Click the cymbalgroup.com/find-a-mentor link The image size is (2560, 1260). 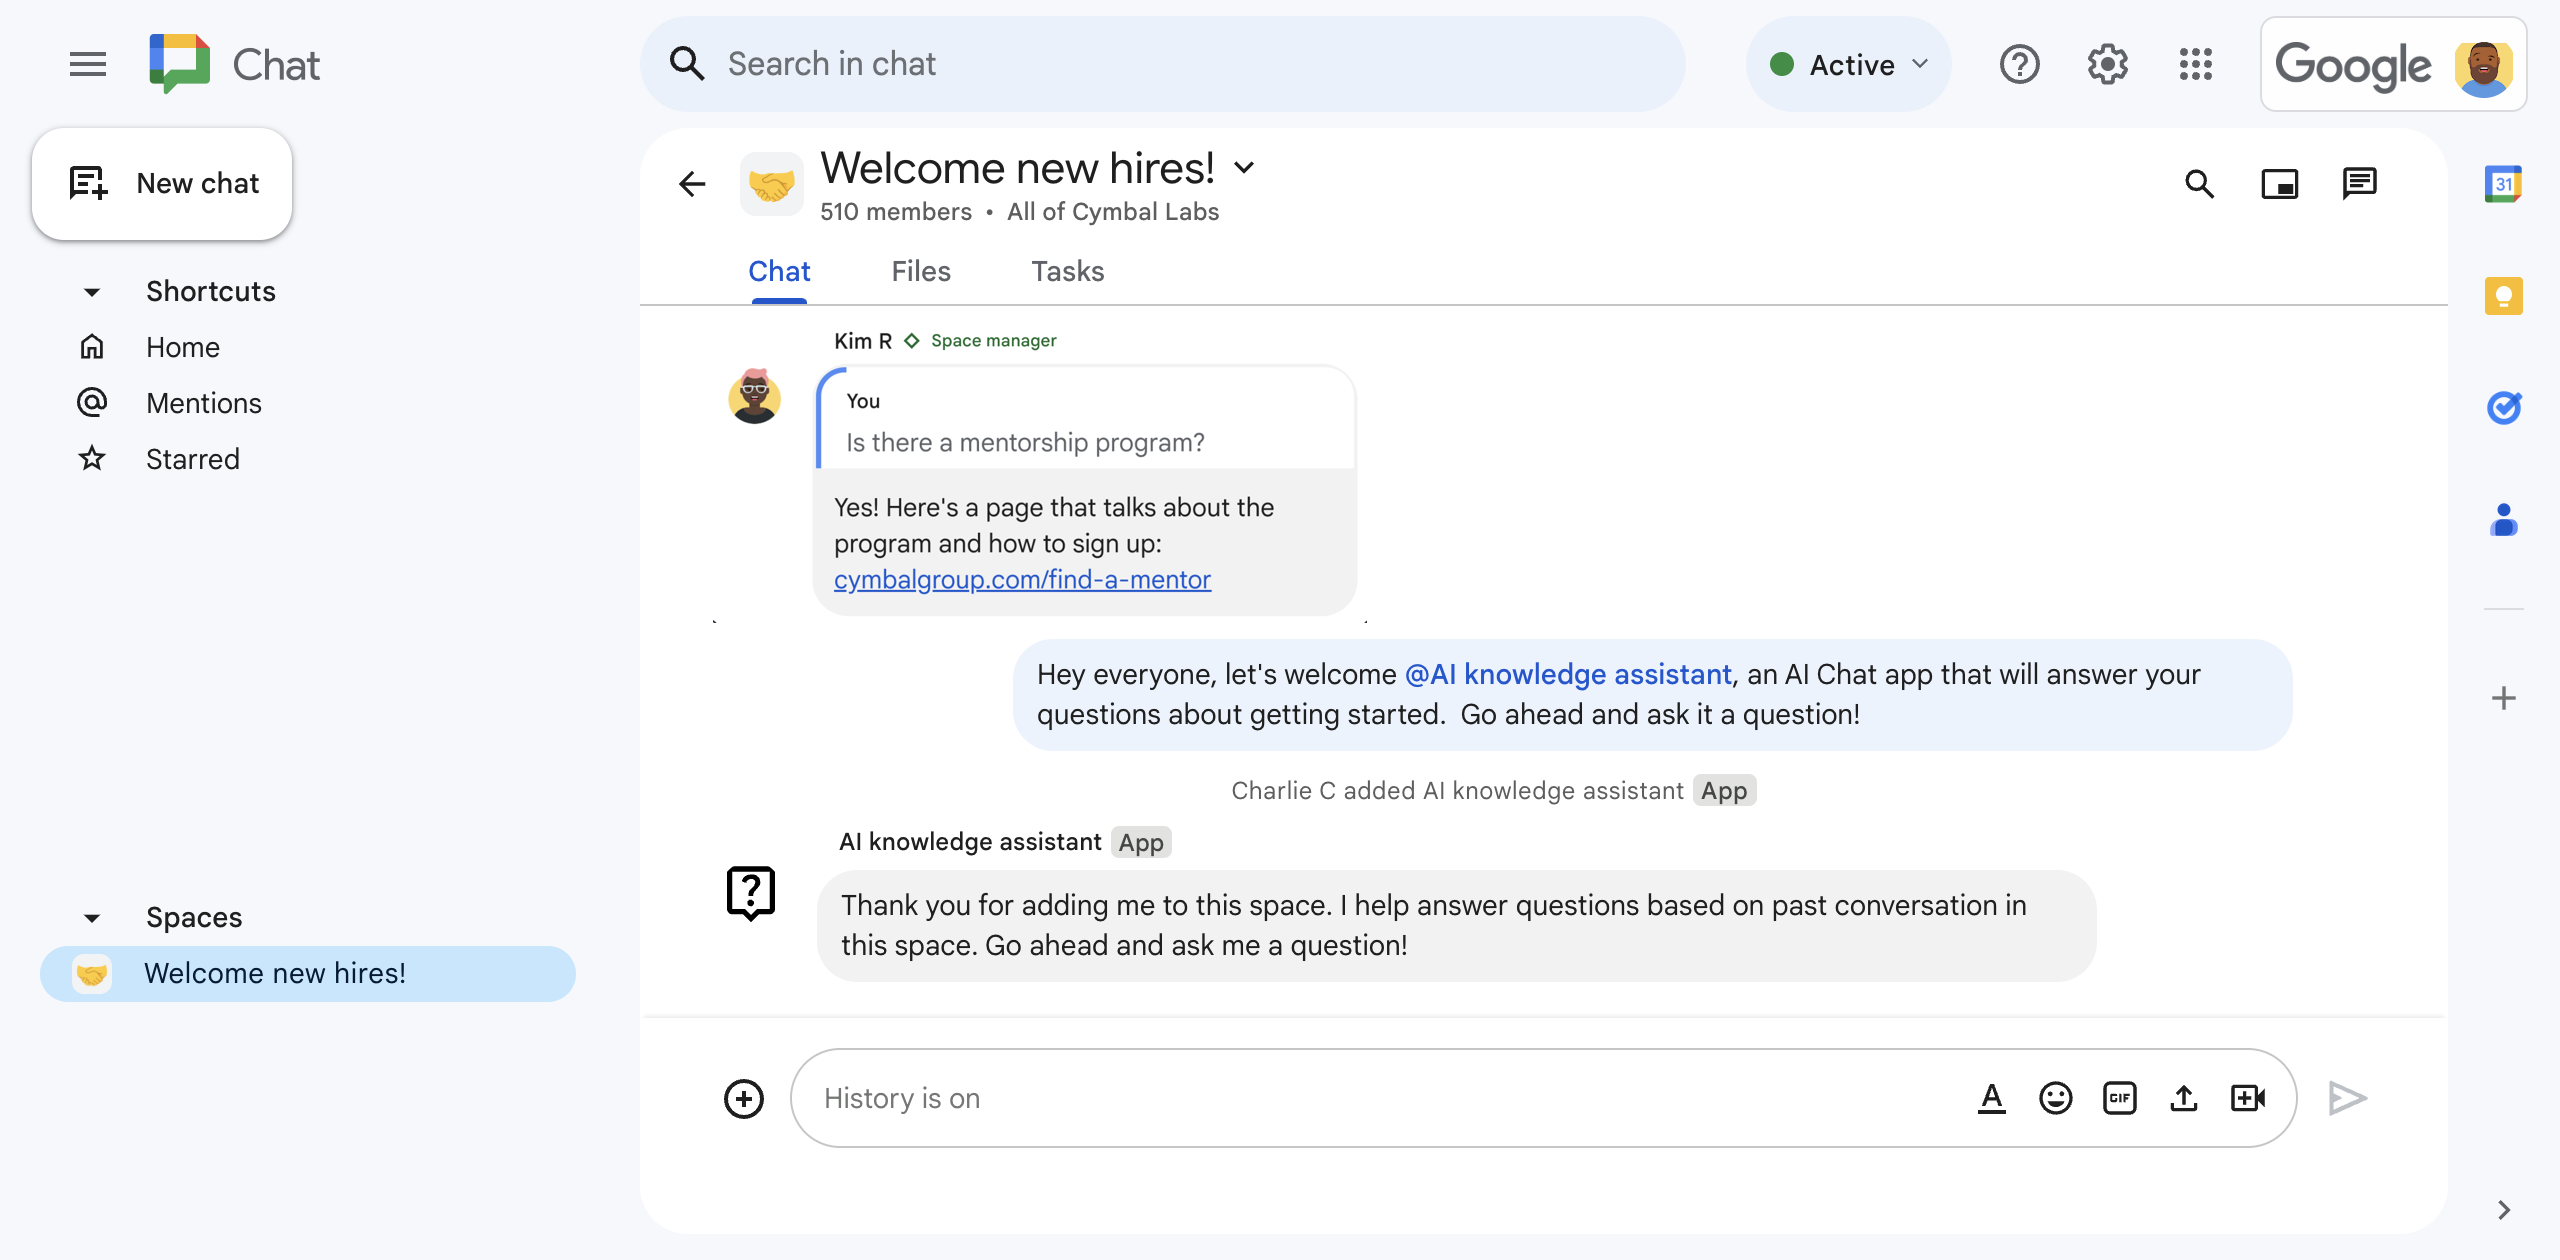coord(1024,579)
